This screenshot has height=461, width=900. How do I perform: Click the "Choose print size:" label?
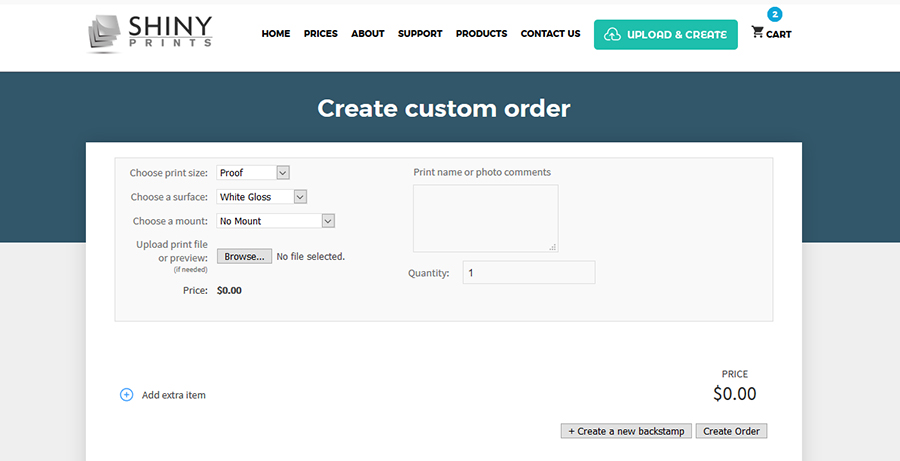[x=169, y=173]
